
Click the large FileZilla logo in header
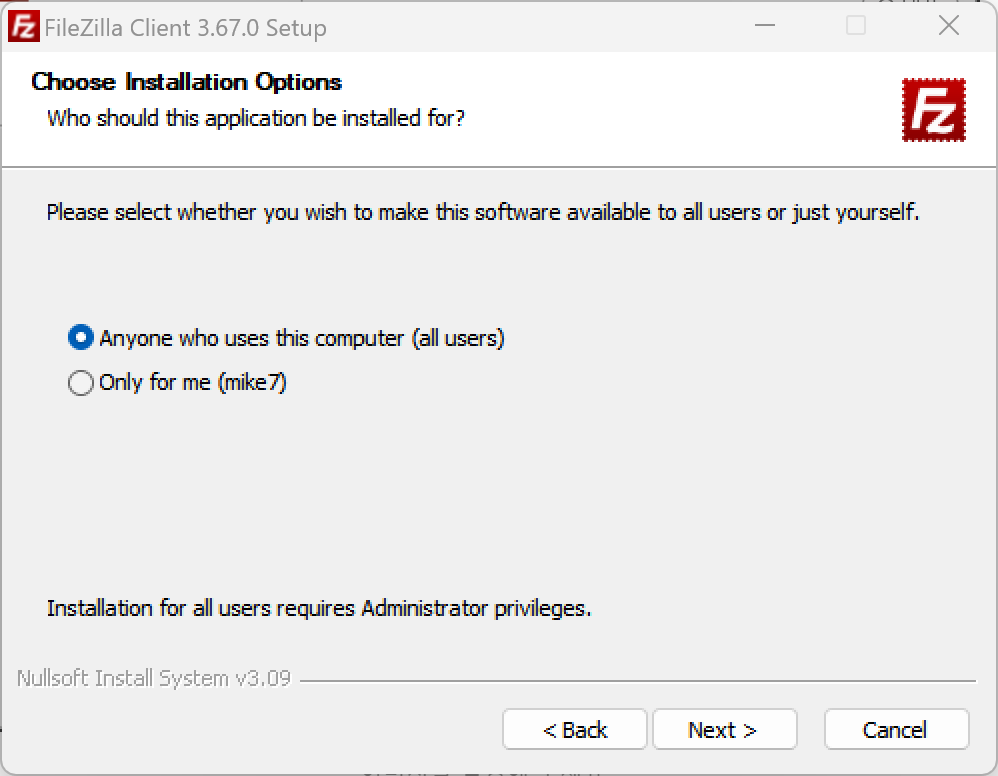tap(934, 110)
